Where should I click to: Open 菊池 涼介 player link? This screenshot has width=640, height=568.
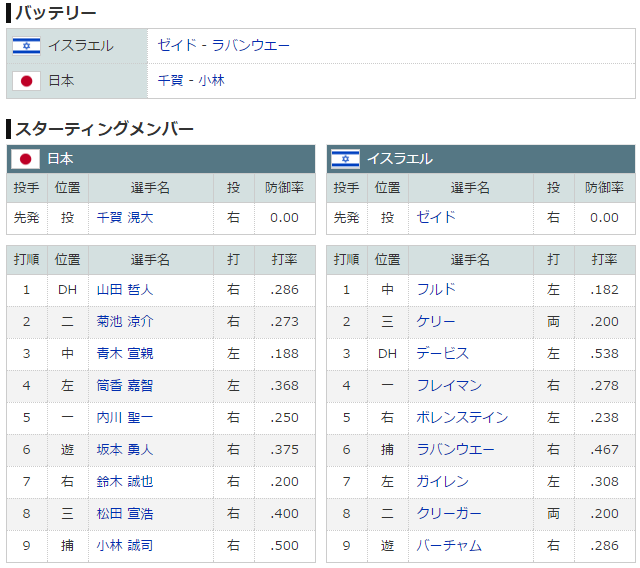[125, 322]
